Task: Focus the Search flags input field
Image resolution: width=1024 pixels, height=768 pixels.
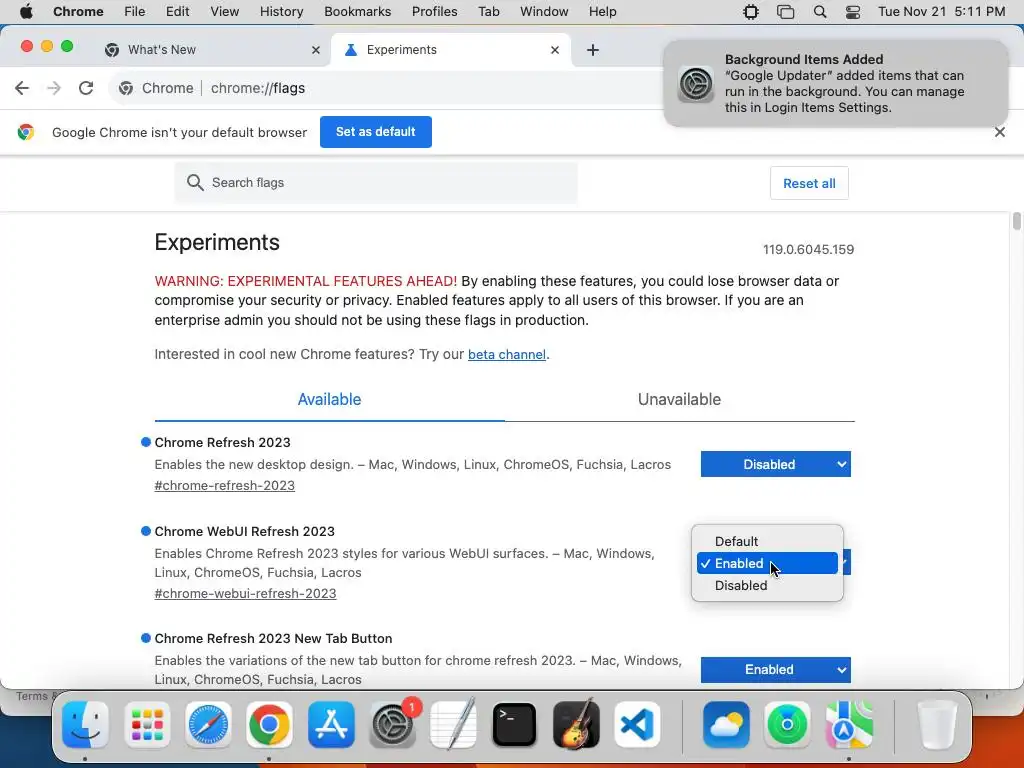Action: point(376,183)
